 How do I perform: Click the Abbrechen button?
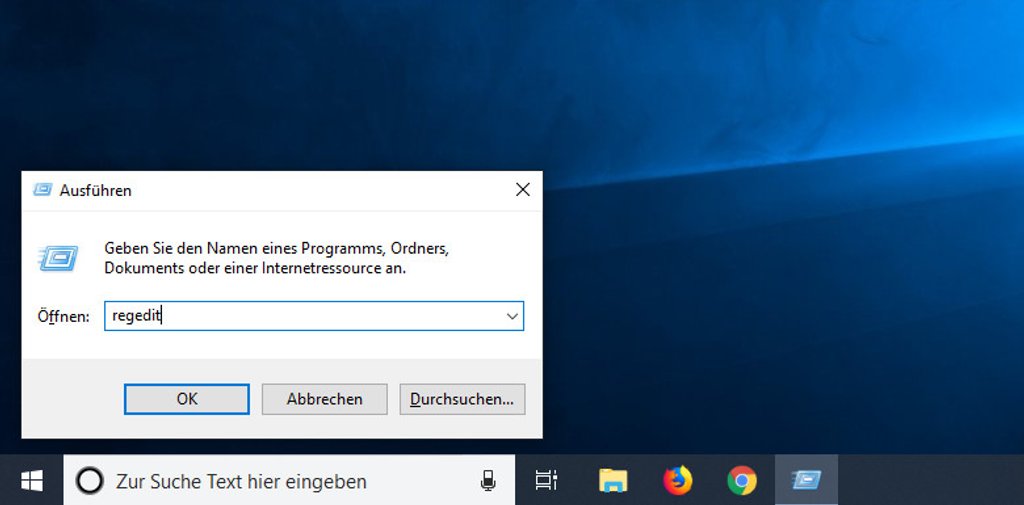[325, 399]
